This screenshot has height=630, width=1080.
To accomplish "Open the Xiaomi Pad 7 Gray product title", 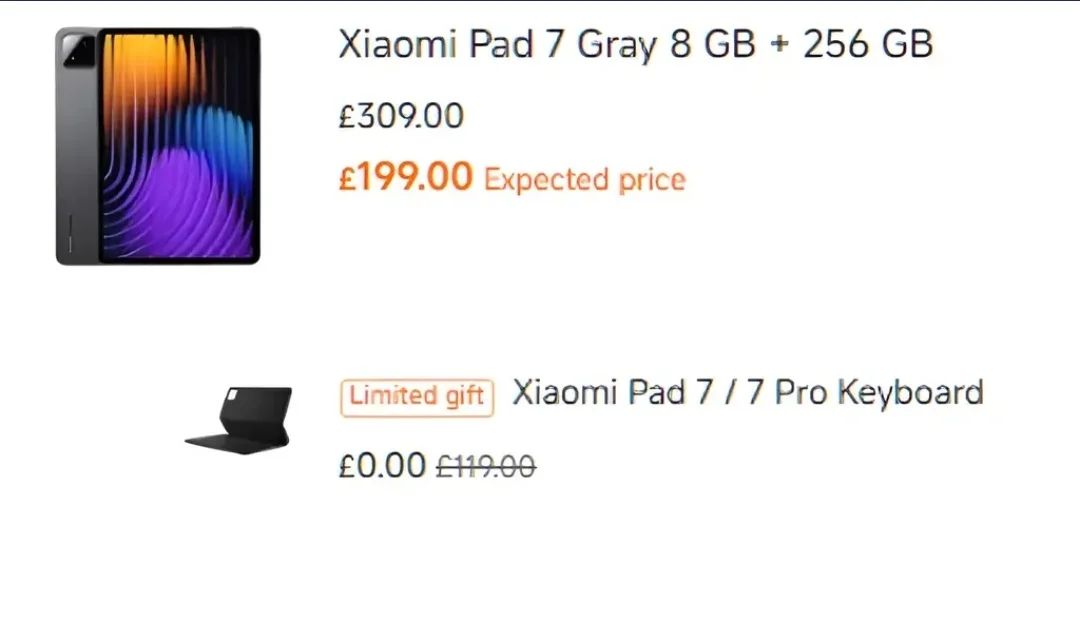I will point(635,45).
